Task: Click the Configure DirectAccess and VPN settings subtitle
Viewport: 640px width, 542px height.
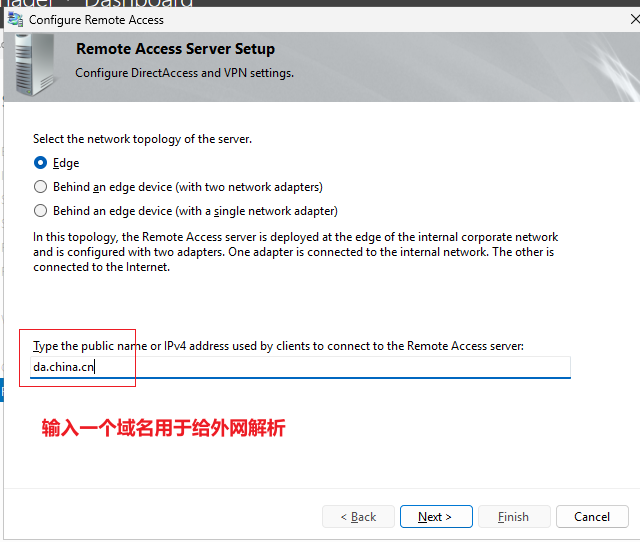Action: point(184,73)
